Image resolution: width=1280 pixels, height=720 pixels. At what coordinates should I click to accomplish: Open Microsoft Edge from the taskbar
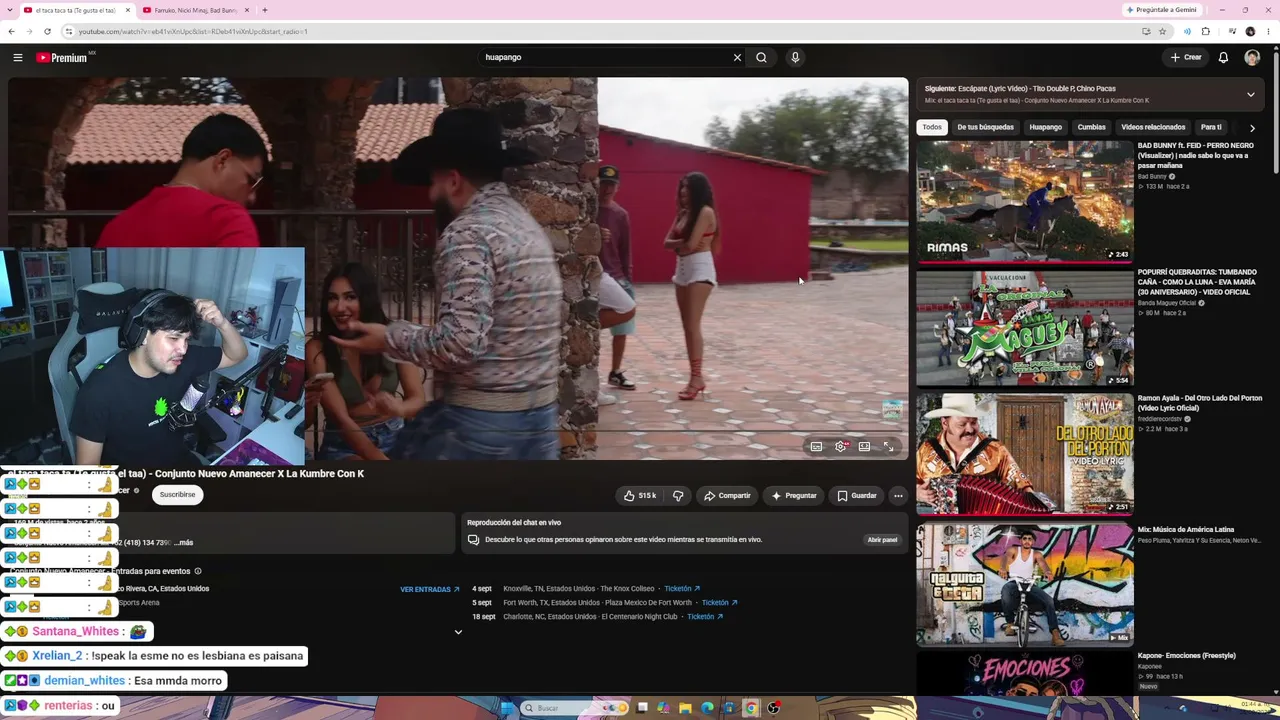pos(707,708)
